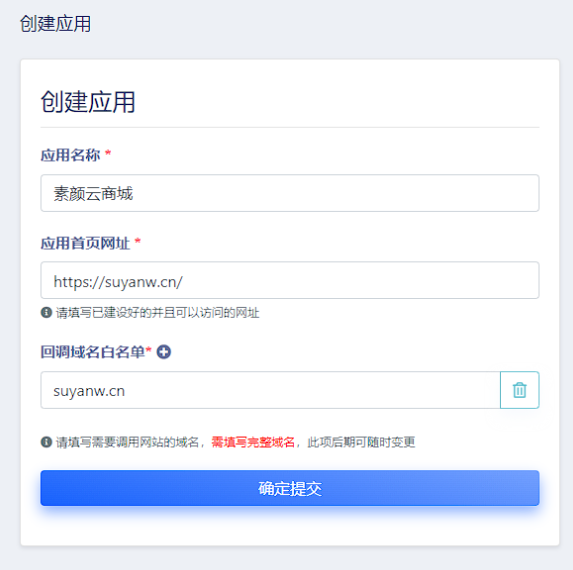This screenshot has width=573, height=570.
Task: Click the 应用首页网址 field label
Action: 85,243
